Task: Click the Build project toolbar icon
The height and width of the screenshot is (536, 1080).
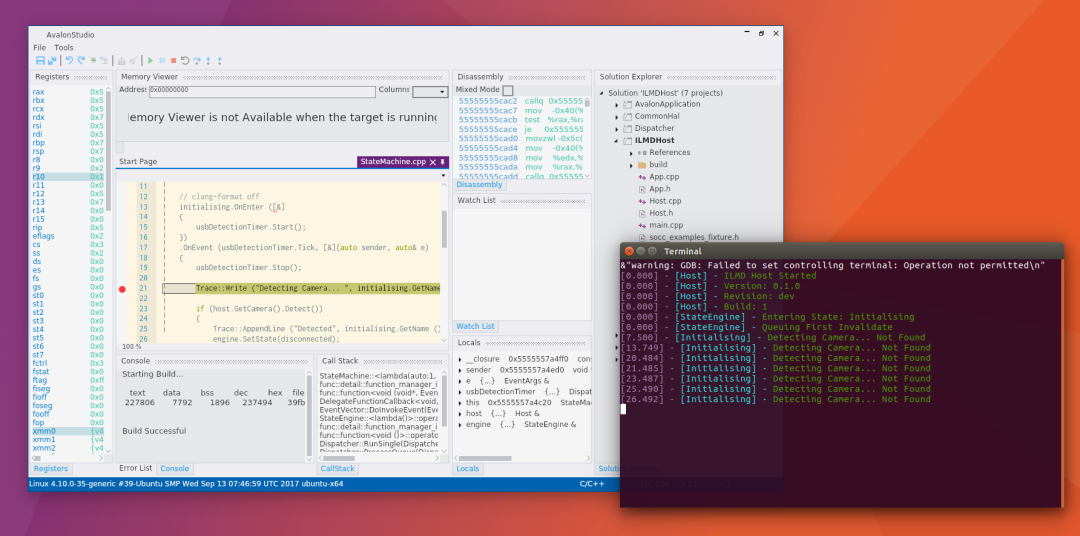Action: 122,61
